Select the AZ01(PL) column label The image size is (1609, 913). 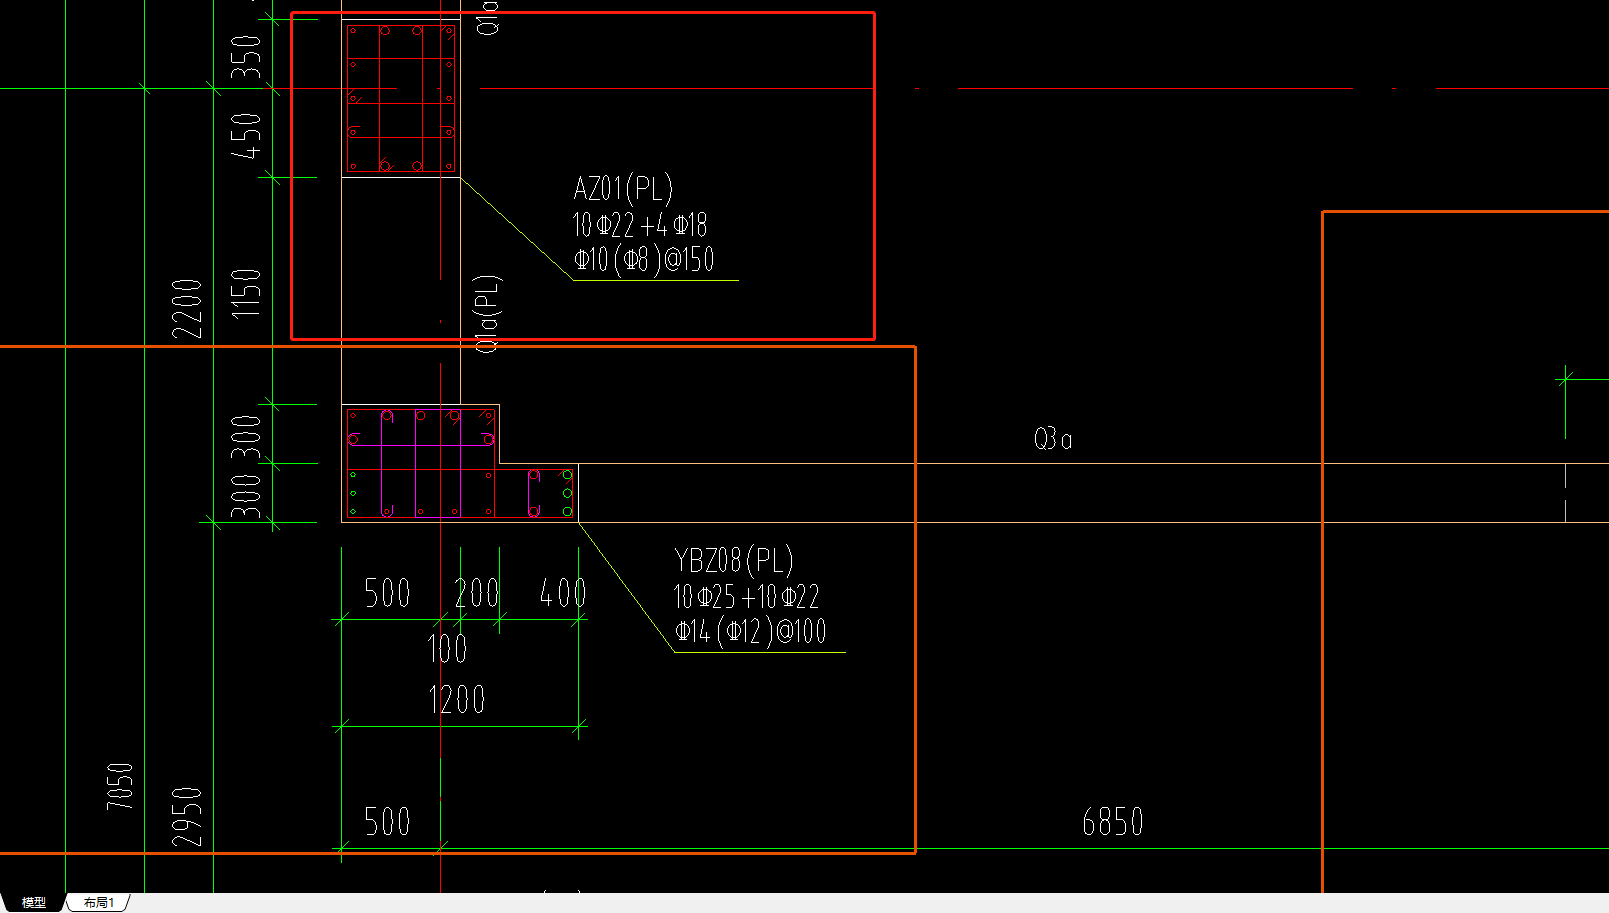pyautogui.click(x=623, y=188)
